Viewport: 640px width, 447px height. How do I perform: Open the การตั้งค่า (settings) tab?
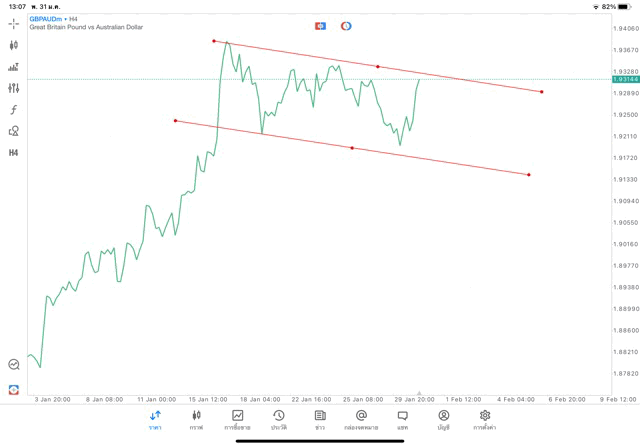click(x=485, y=420)
